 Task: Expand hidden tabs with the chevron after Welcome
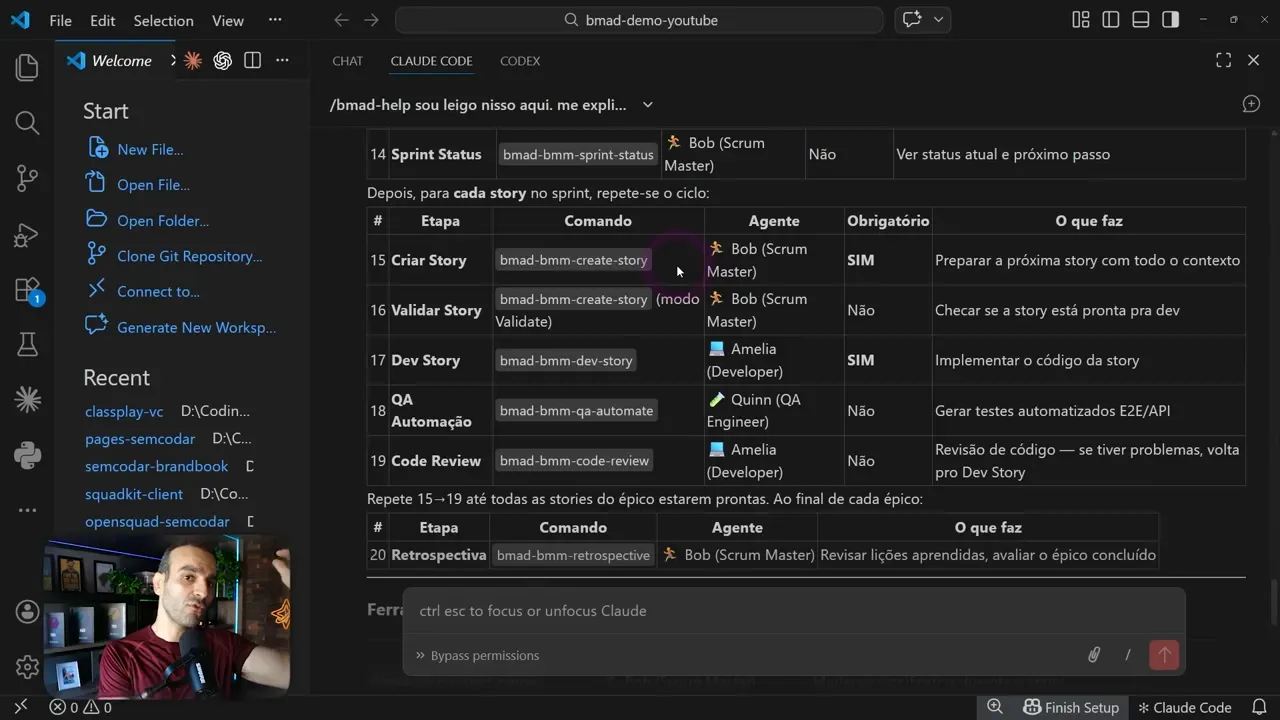(172, 60)
